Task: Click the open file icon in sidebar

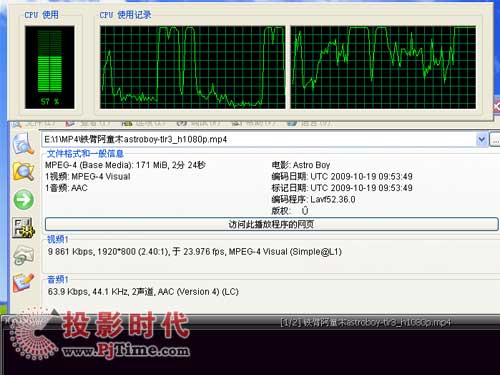Action: click(23, 144)
